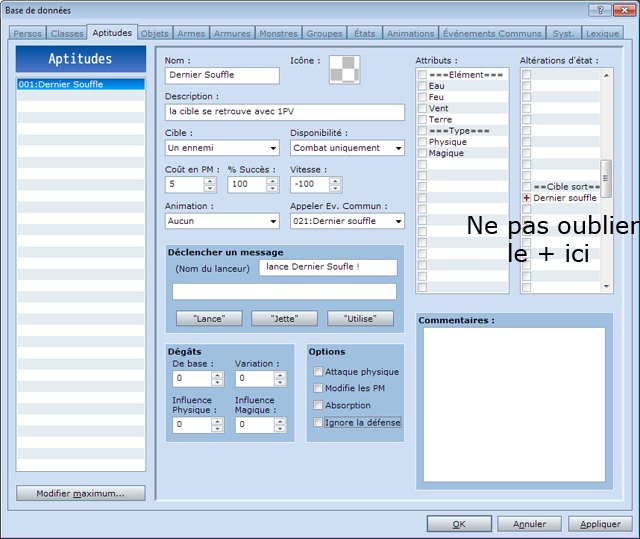640x539 pixels.
Task: Enable the Eau attribute checkbox
Action: 422,86
